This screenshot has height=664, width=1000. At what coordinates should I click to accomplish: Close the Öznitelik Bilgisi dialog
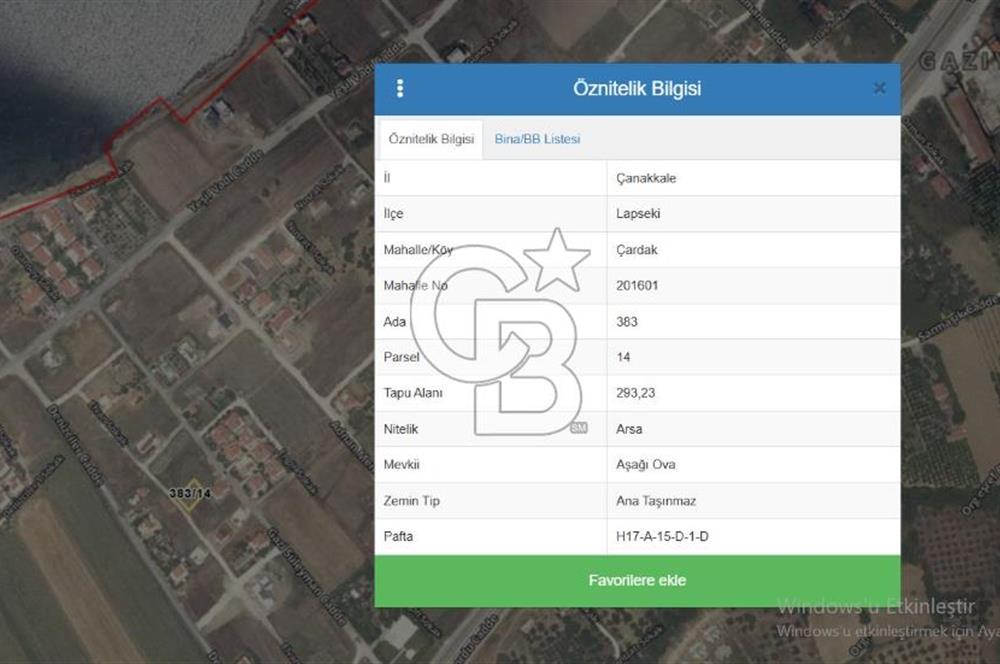click(879, 88)
